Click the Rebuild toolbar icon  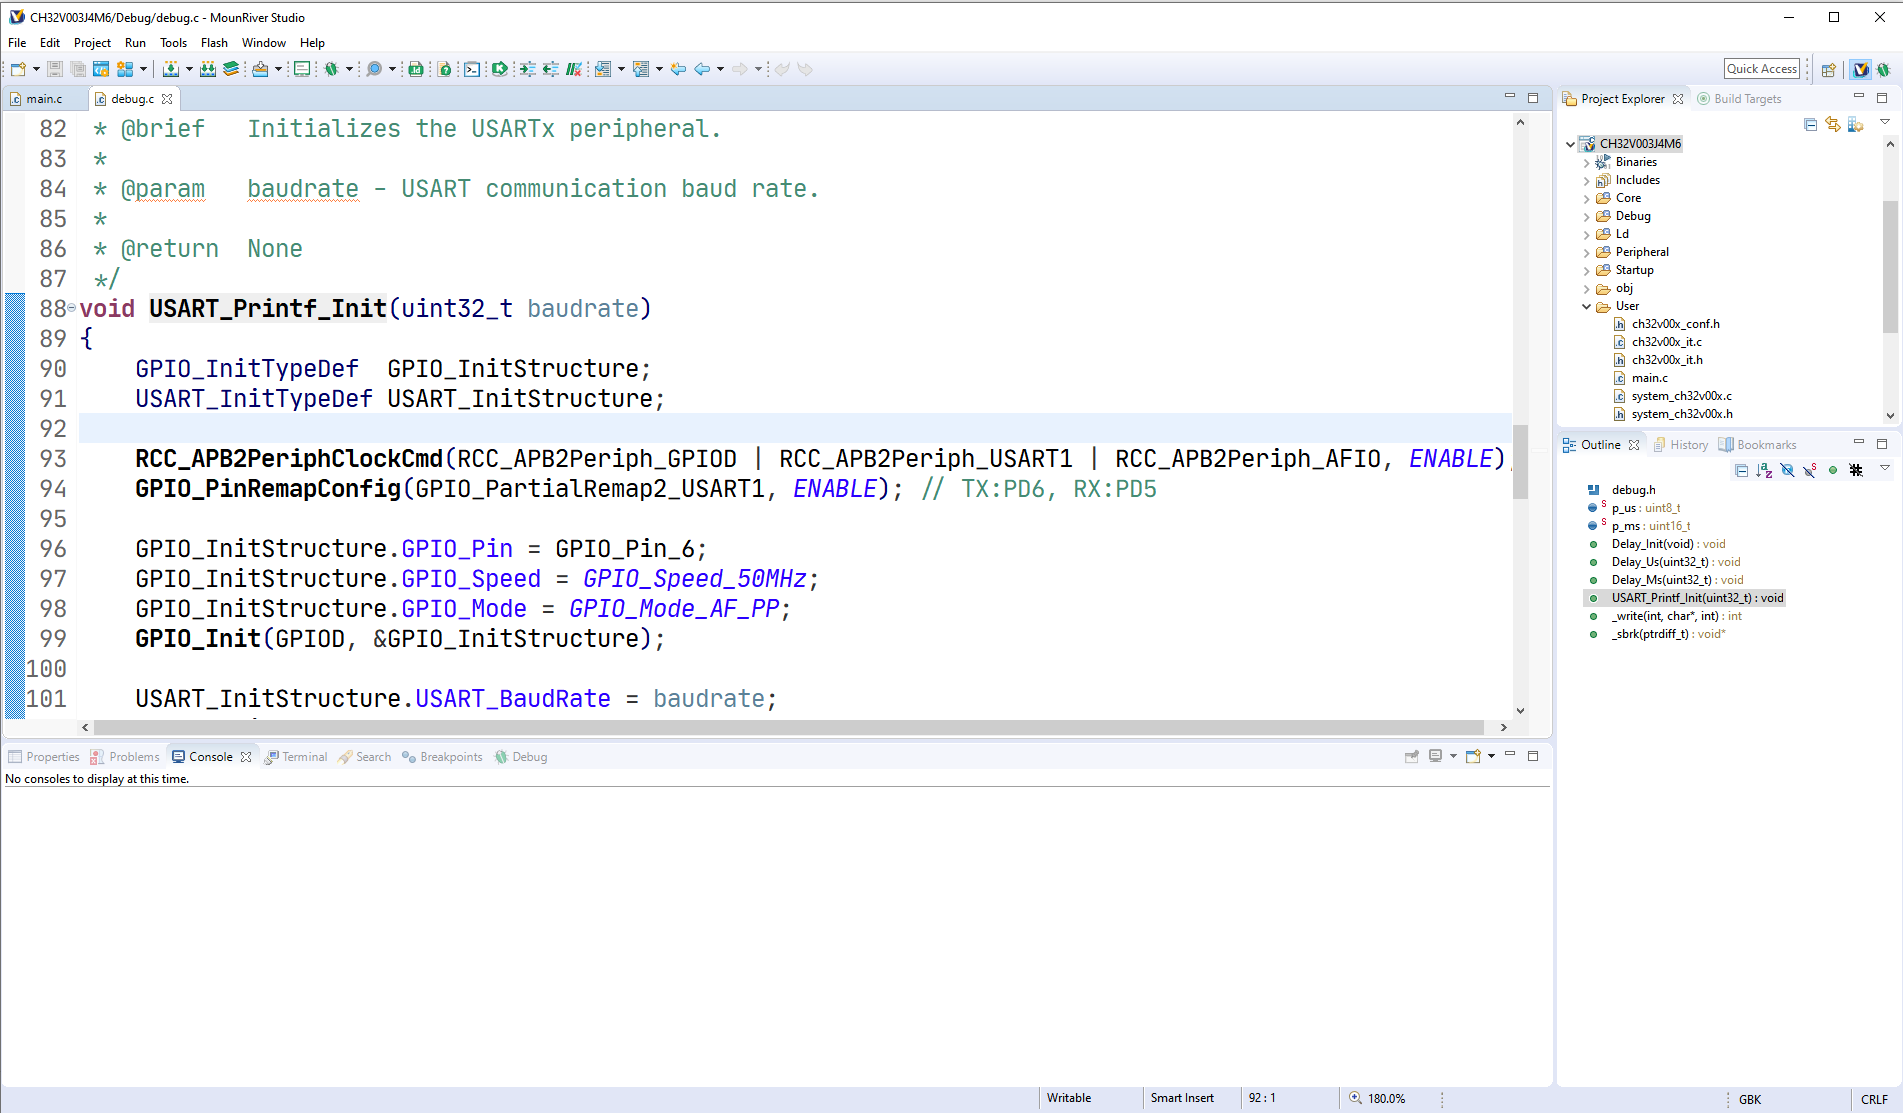[x=208, y=69]
